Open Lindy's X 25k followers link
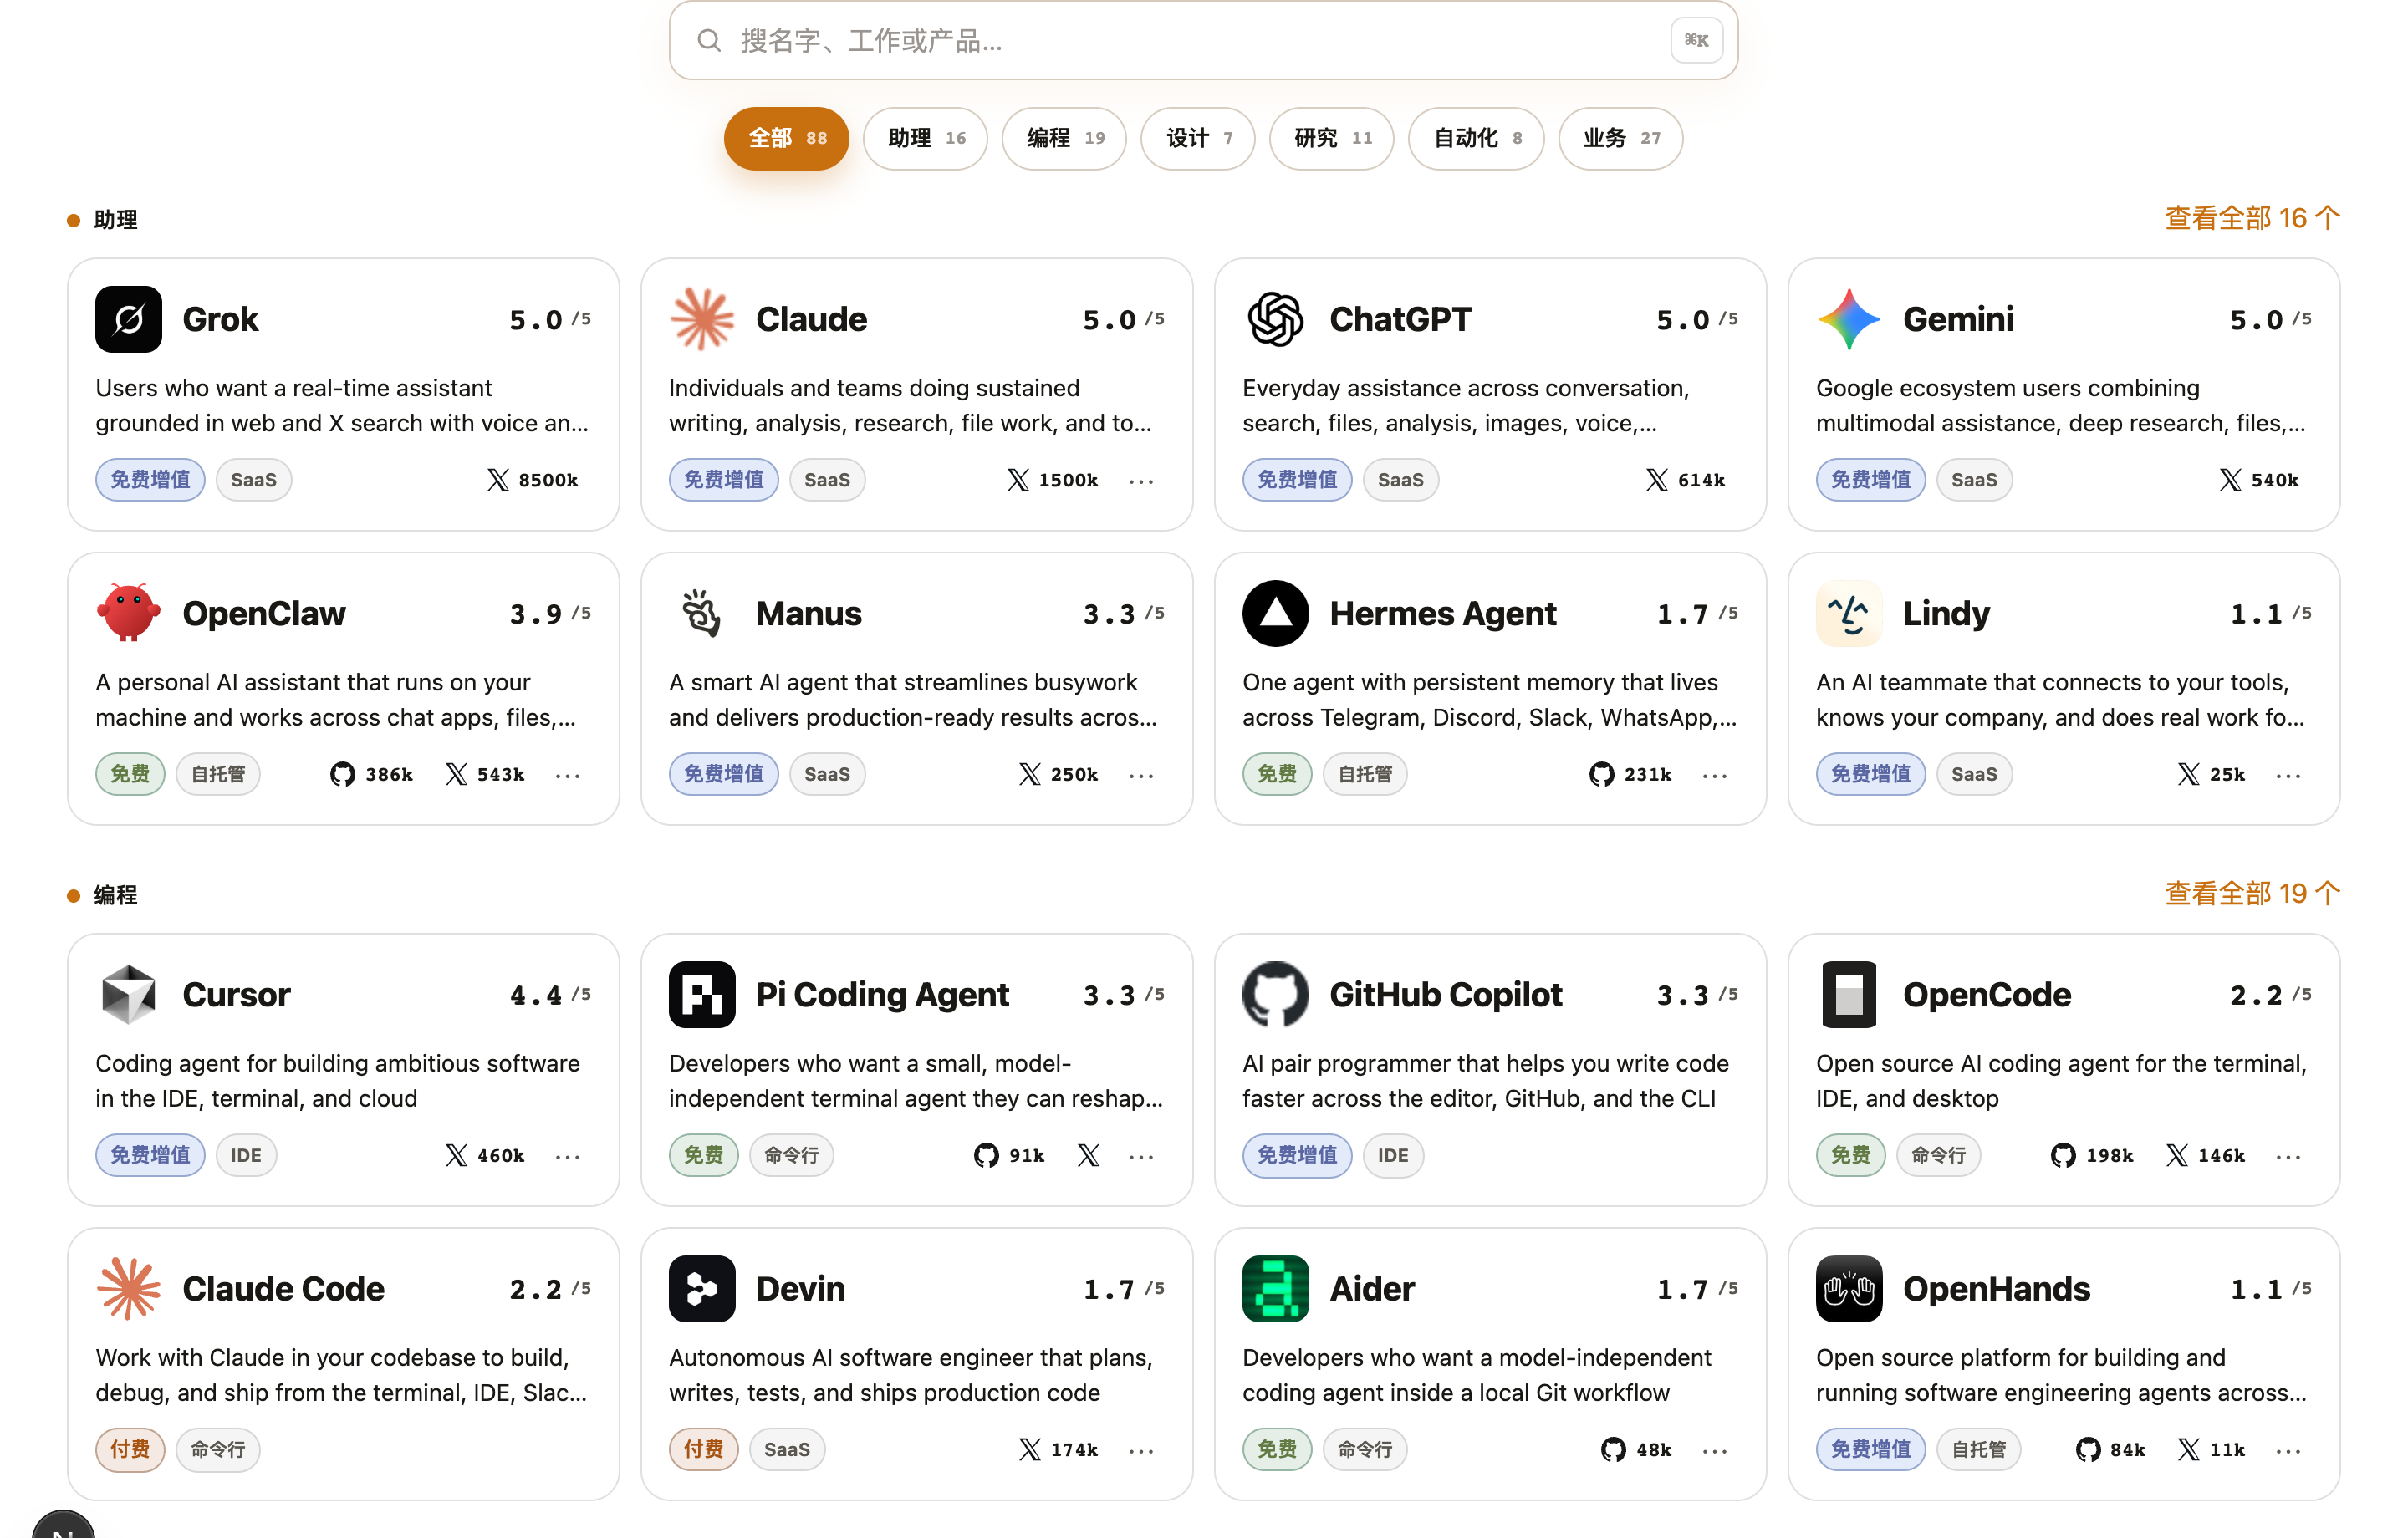The height and width of the screenshot is (1538, 2408). (x=2211, y=774)
